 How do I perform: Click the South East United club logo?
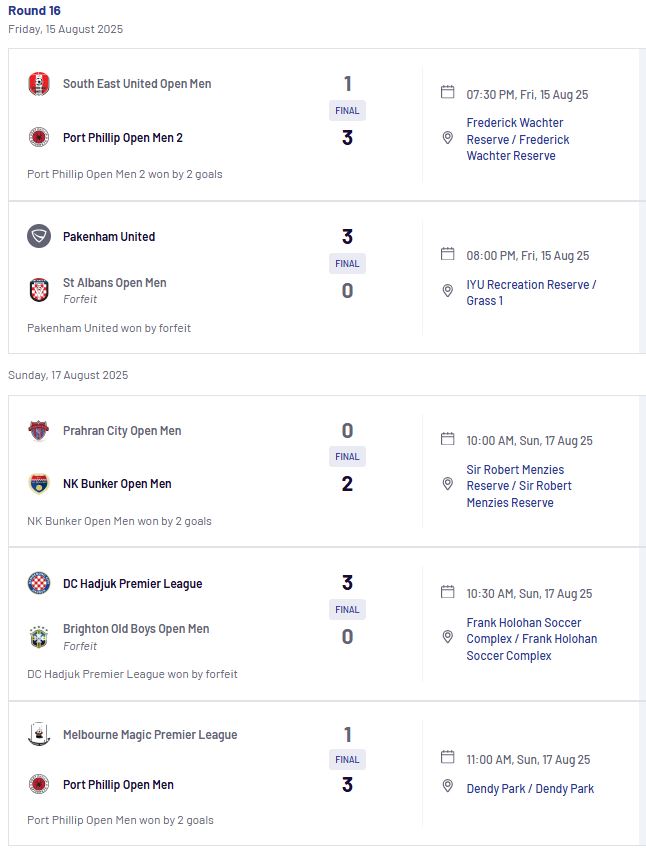click(x=39, y=83)
